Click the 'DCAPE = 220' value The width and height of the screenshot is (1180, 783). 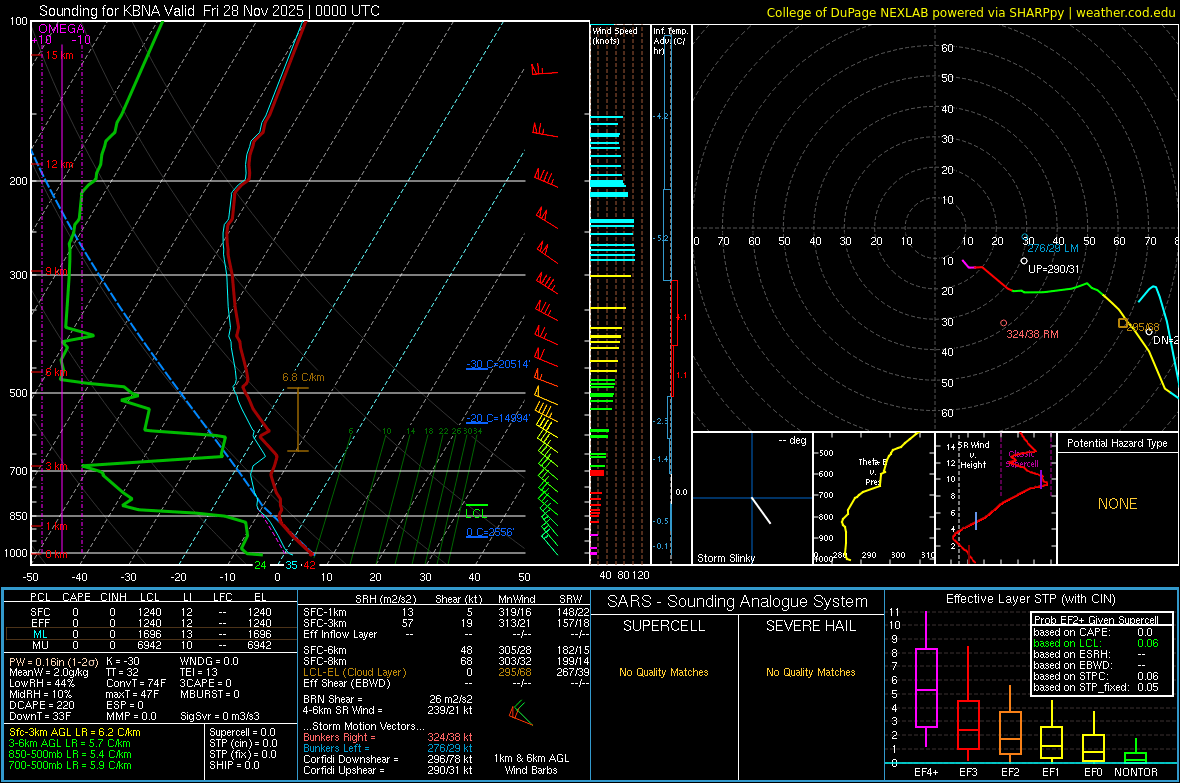point(42,705)
